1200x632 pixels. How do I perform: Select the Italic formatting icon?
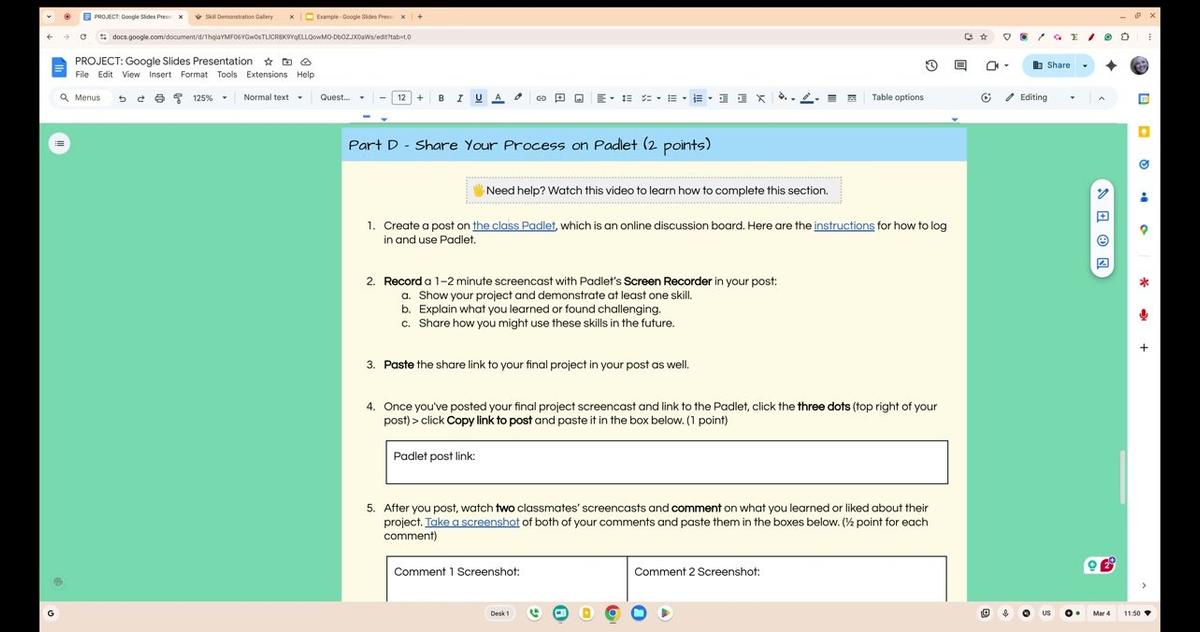(x=460, y=97)
